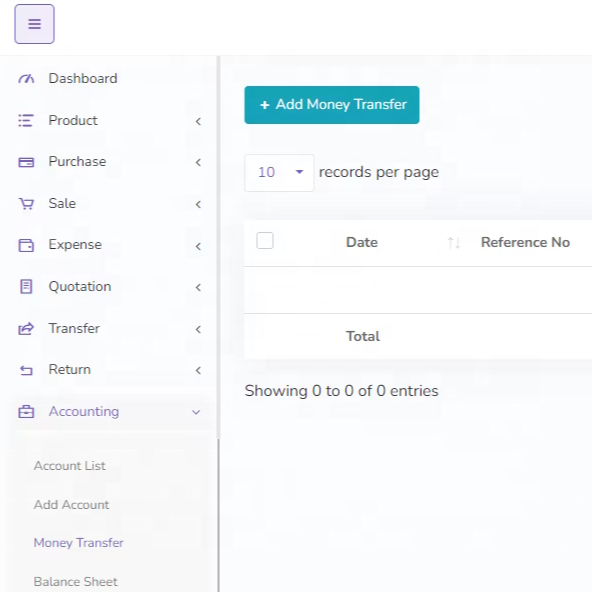Click the Expense wallet icon

click(x=26, y=245)
